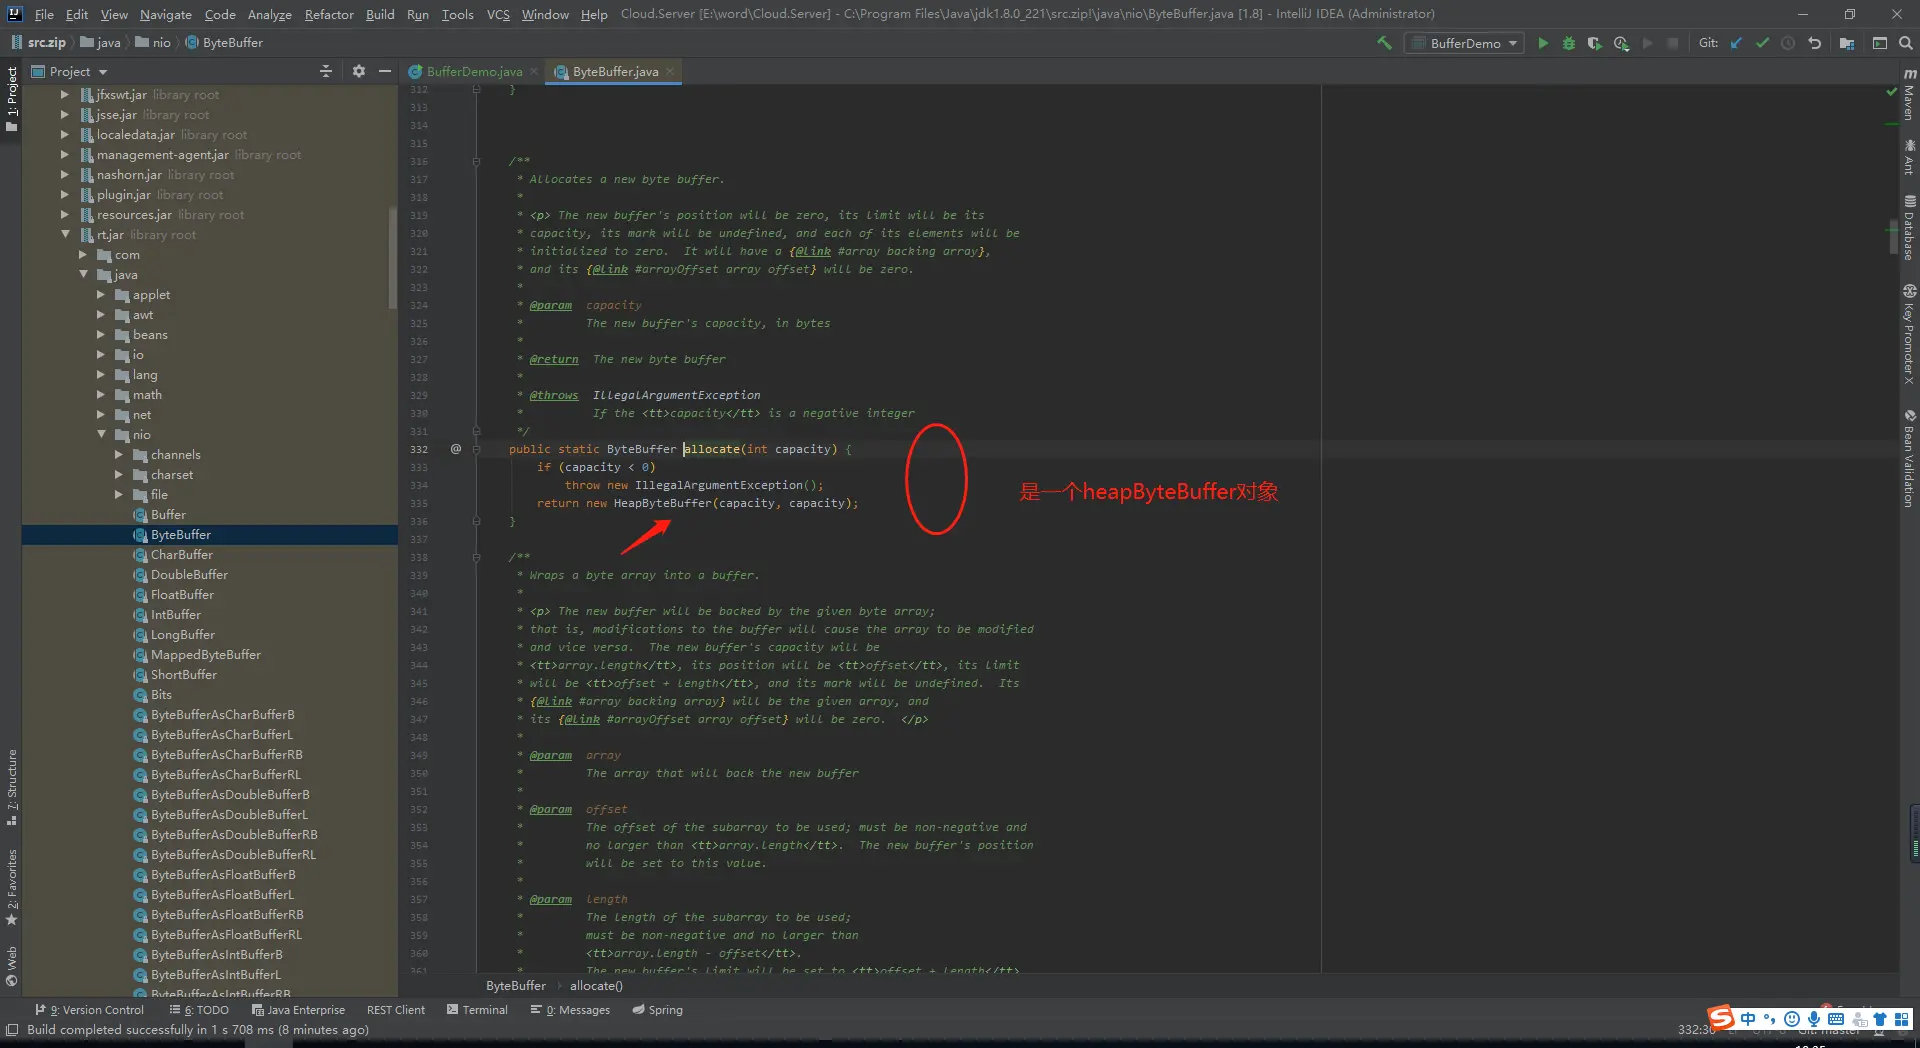1920x1048 pixels.
Task: Run BufferDemo with the green play icon
Action: tap(1543, 43)
